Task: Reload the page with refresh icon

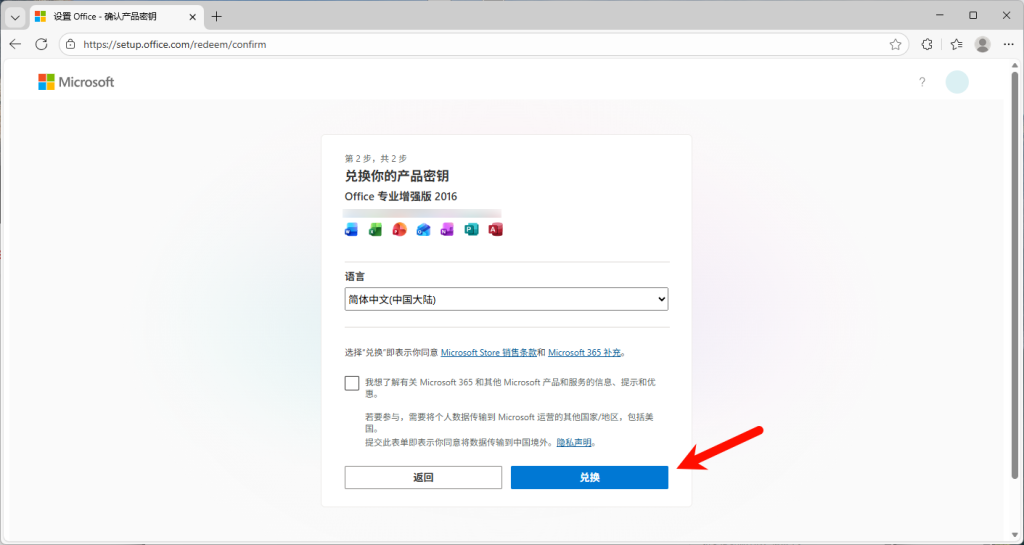Action: pyautogui.click(x=41, y=44)
